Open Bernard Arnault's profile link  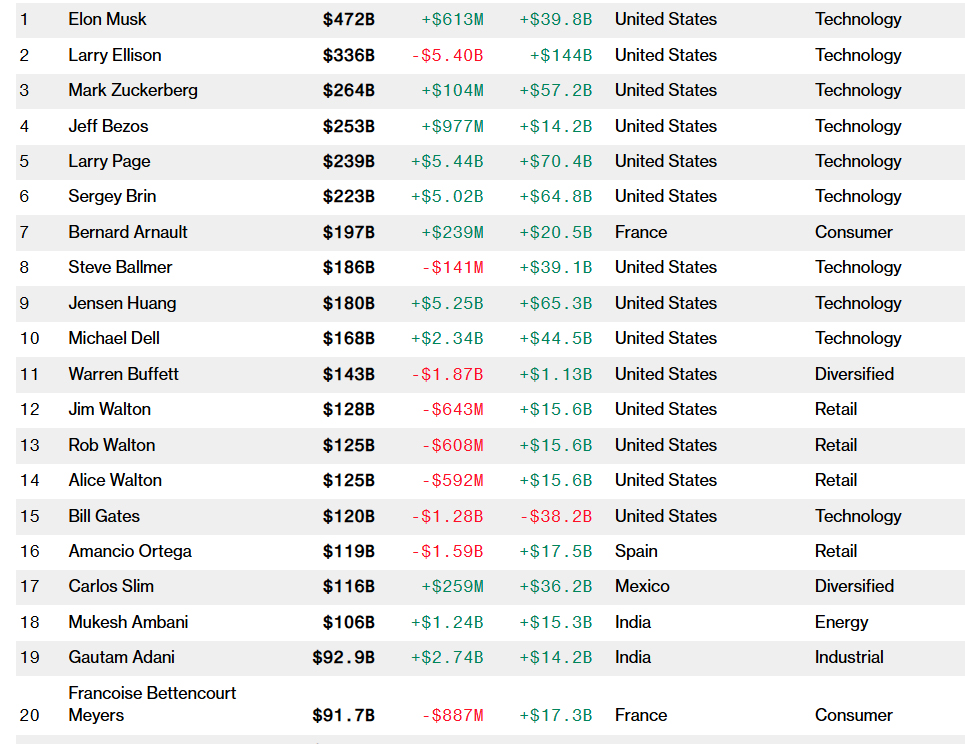(128, 232)
